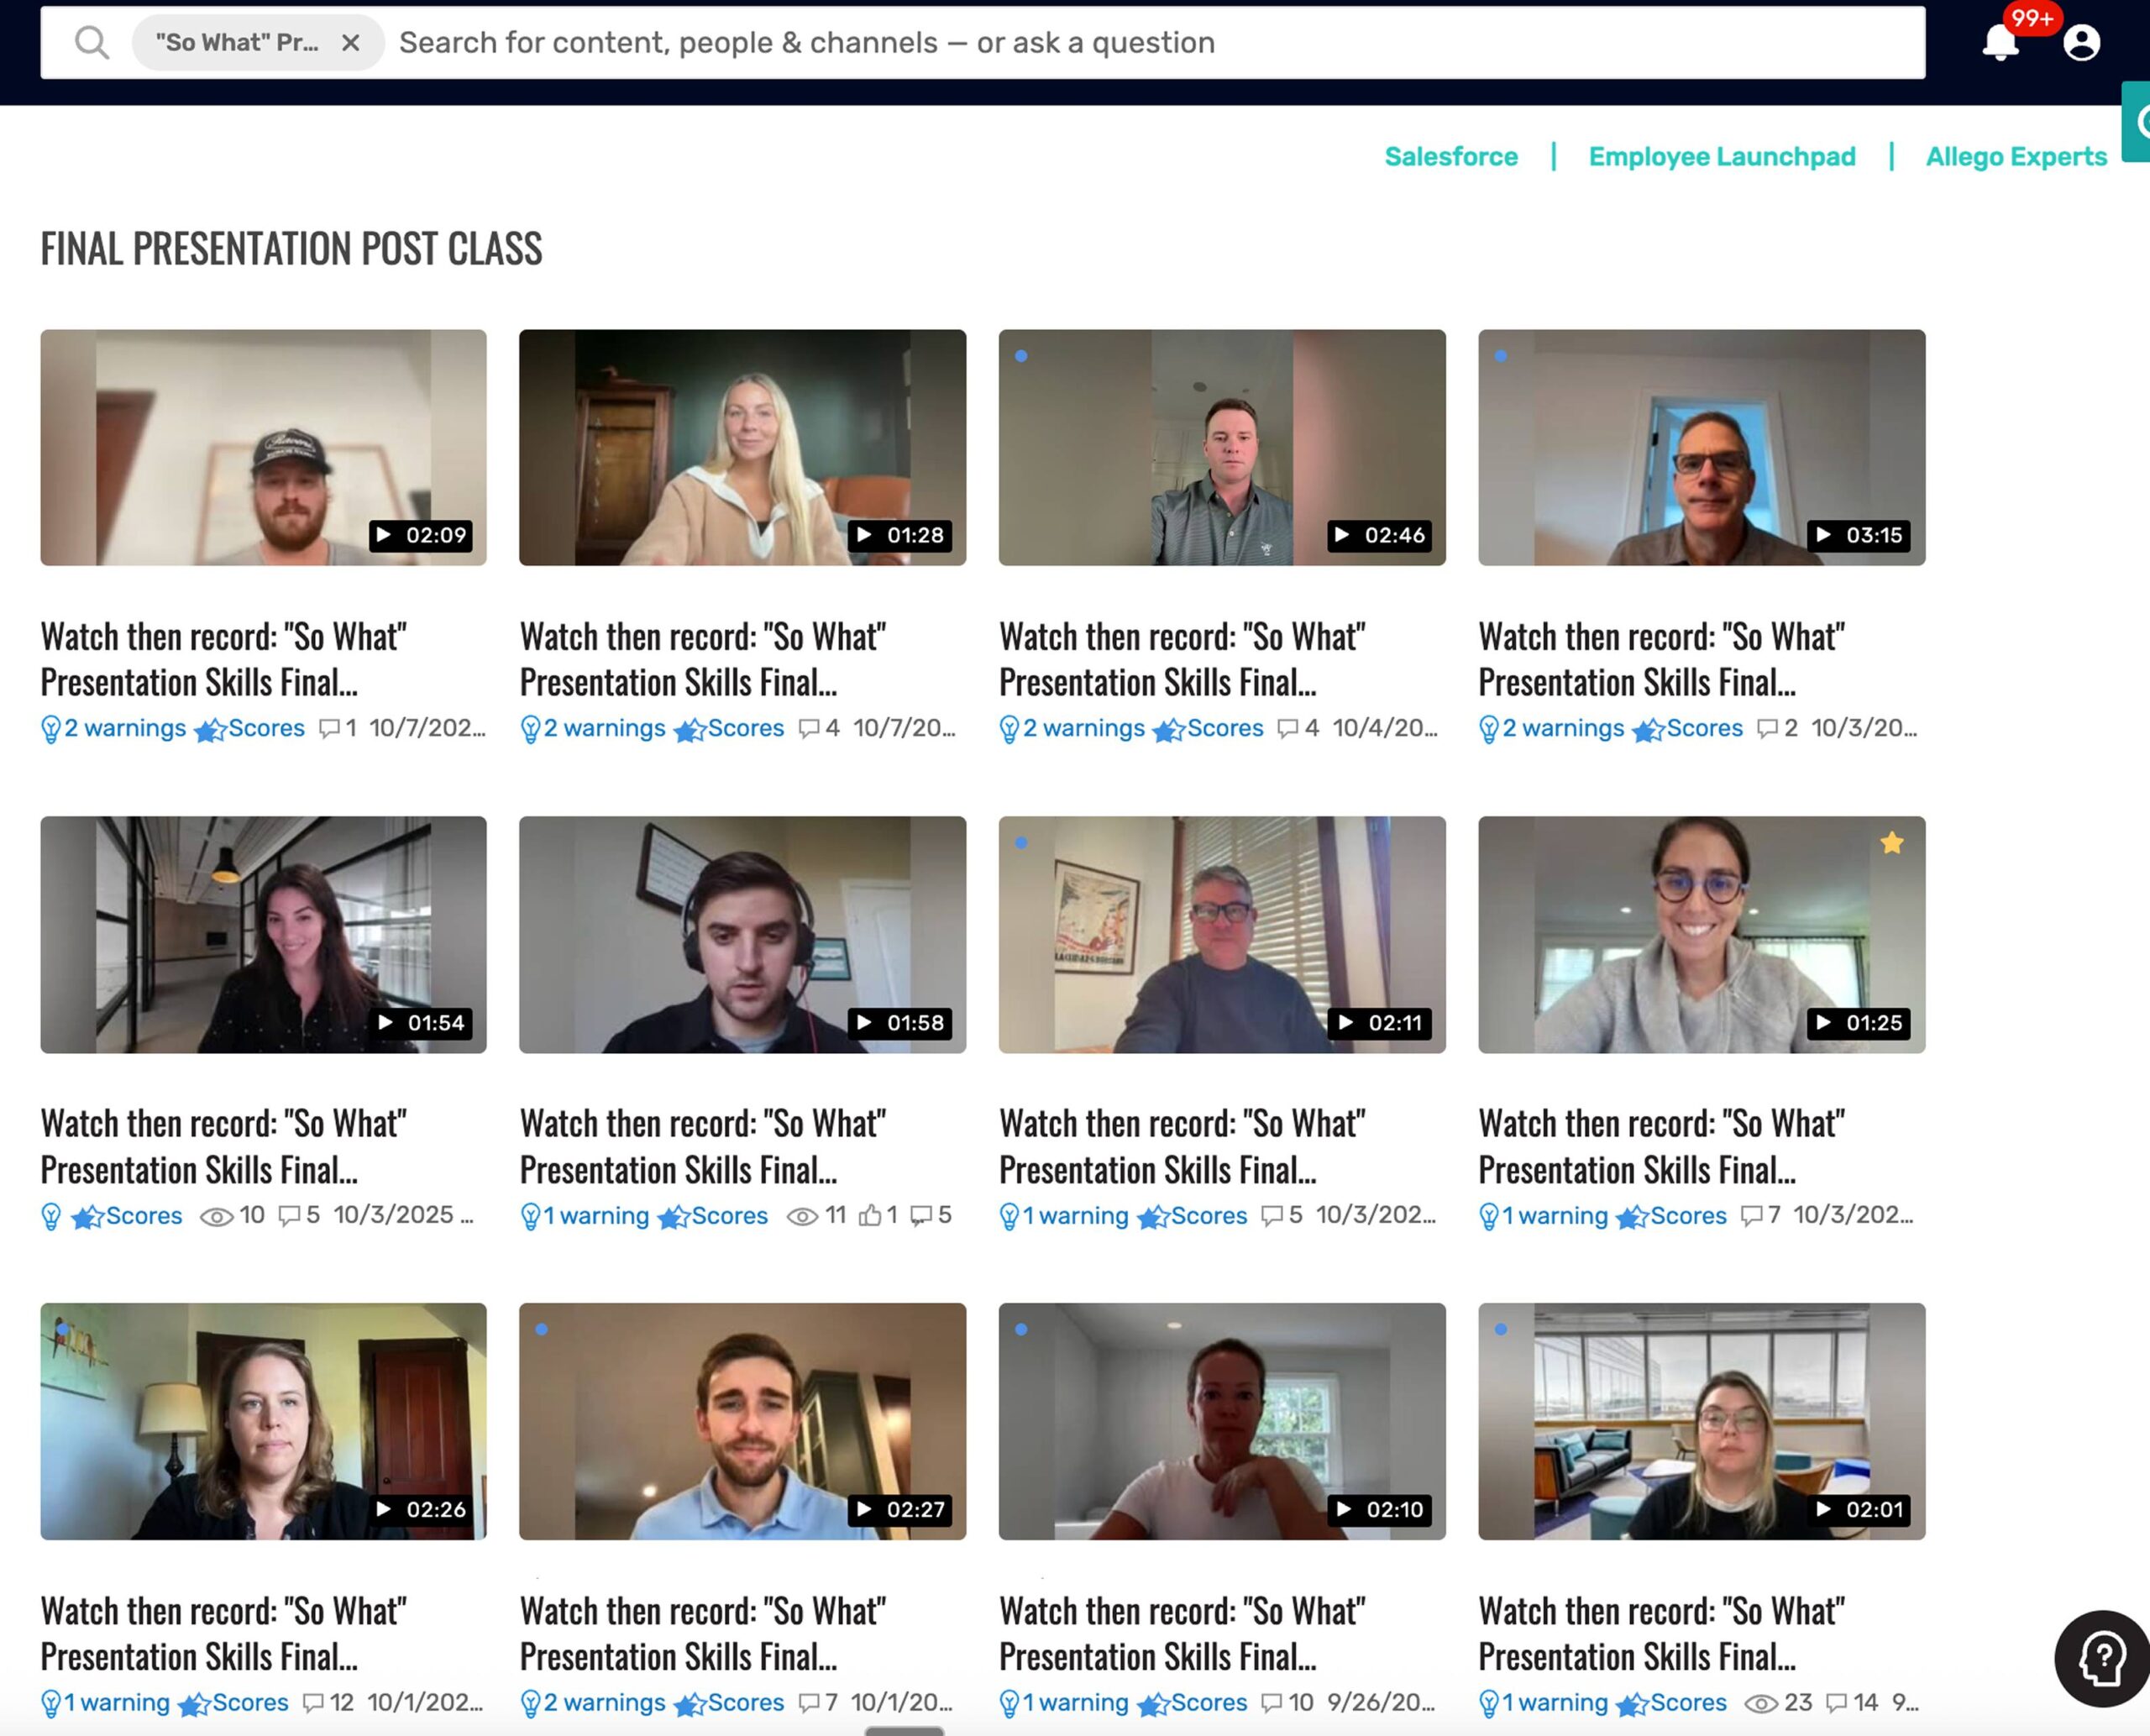Open the Employee Launchpad link

tap(1721, 157)
